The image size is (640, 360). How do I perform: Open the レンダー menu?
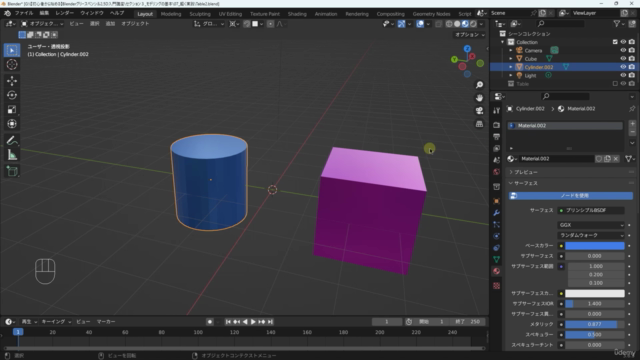(64, 13)
